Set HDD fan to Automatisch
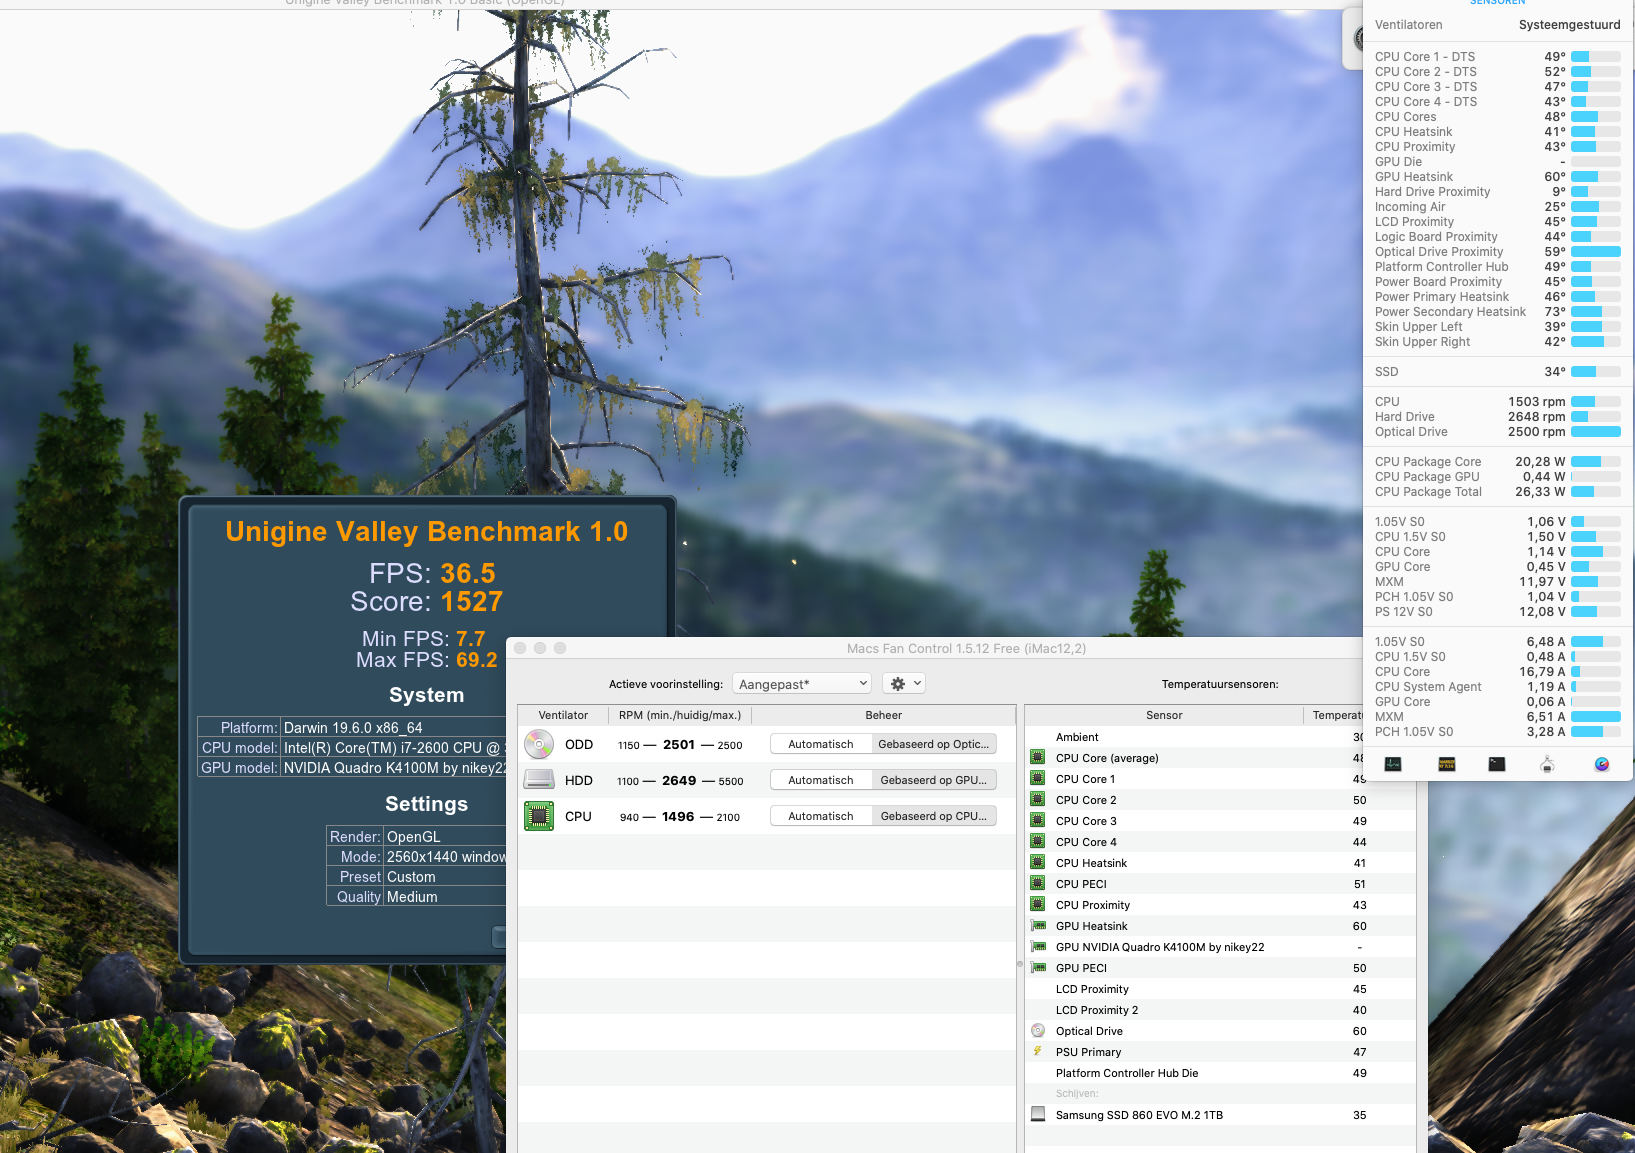The width and height of the screenshot is (1635, 1153). [x=821, y=780]
